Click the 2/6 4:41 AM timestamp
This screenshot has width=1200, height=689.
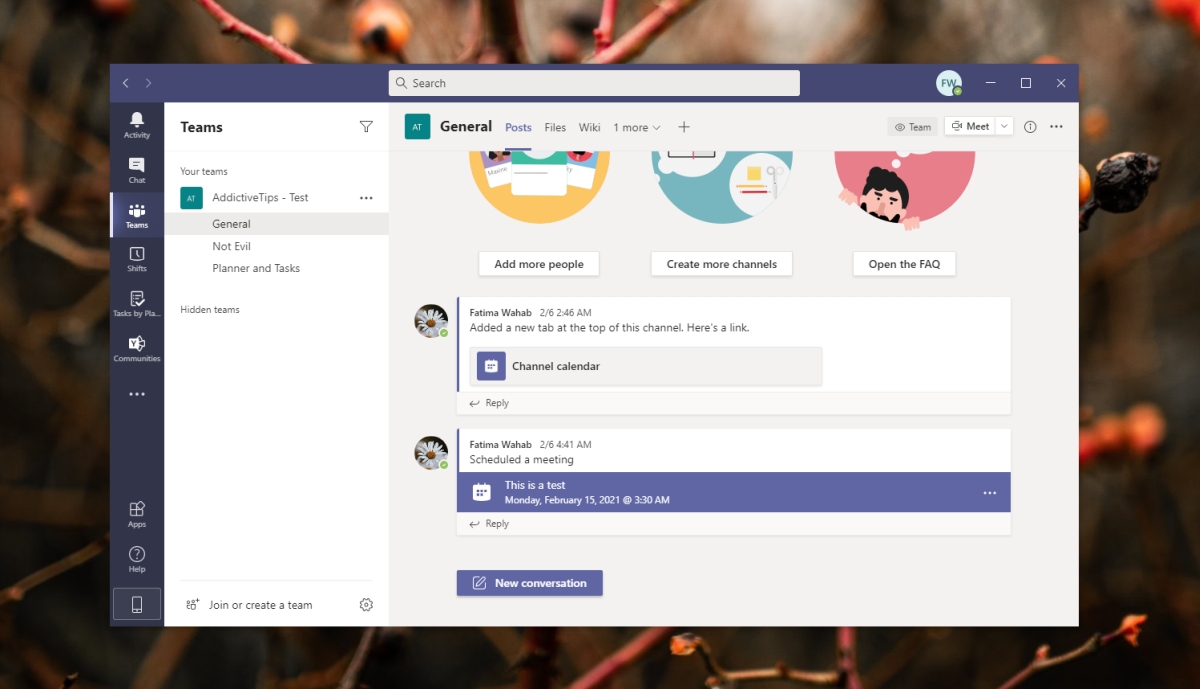[565, 445]
